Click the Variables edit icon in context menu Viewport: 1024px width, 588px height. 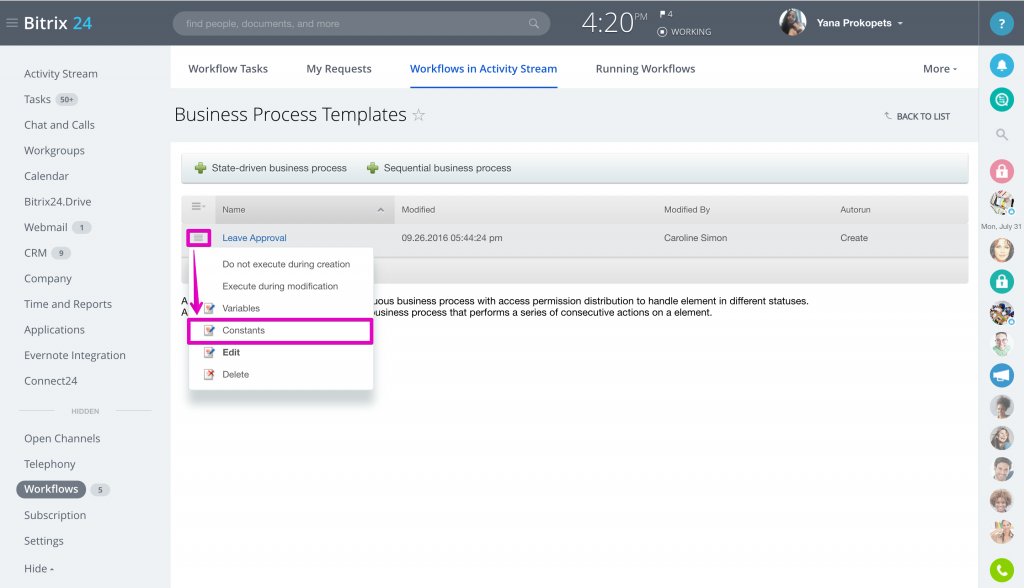(x=209, y=308)
